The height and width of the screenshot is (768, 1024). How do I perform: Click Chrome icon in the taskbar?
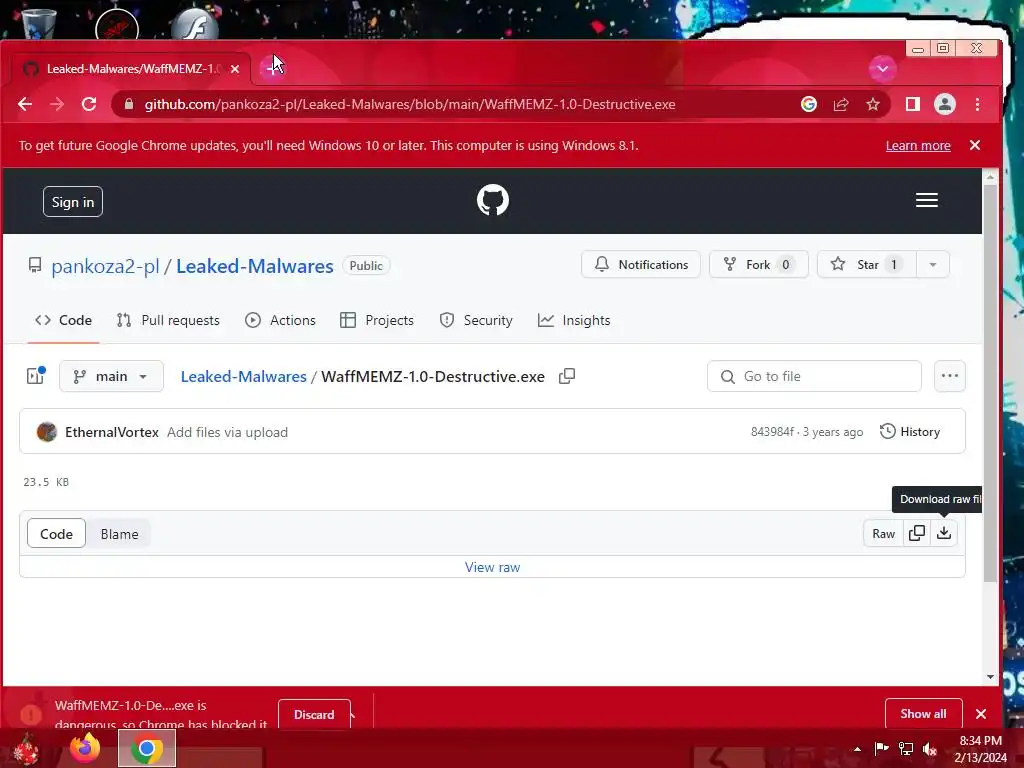[x=147, y=748]
